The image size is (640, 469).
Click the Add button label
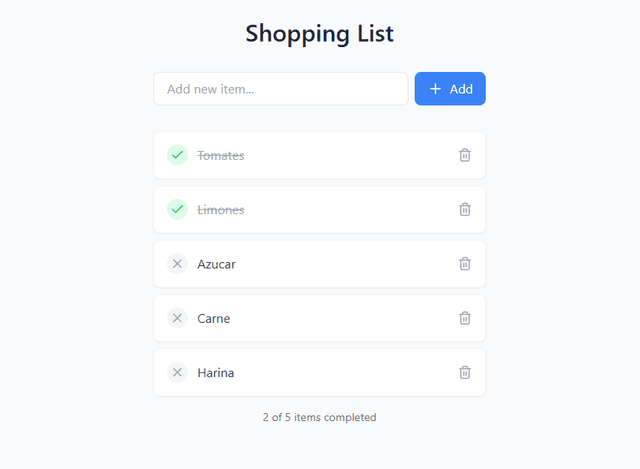click(461, 89)
